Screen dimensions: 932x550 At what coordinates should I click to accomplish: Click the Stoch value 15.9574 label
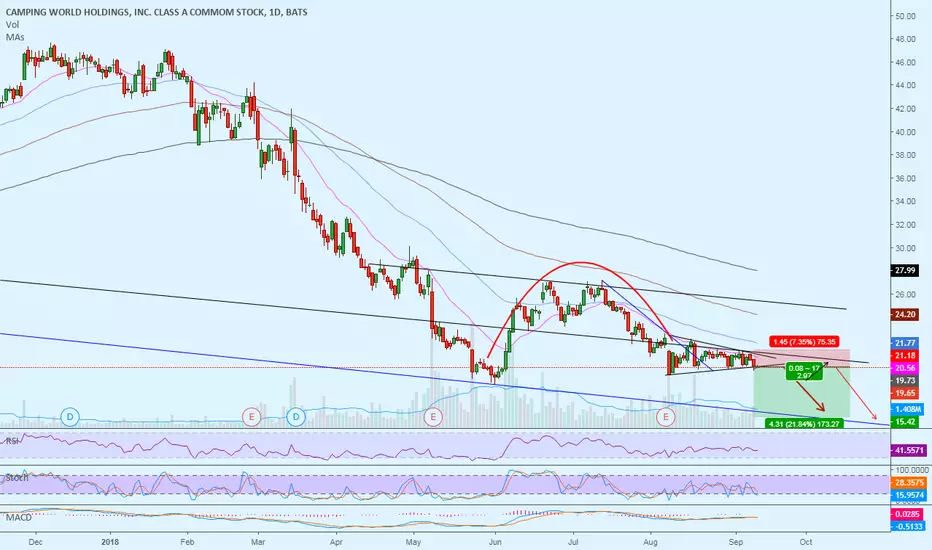pos(909,495)
